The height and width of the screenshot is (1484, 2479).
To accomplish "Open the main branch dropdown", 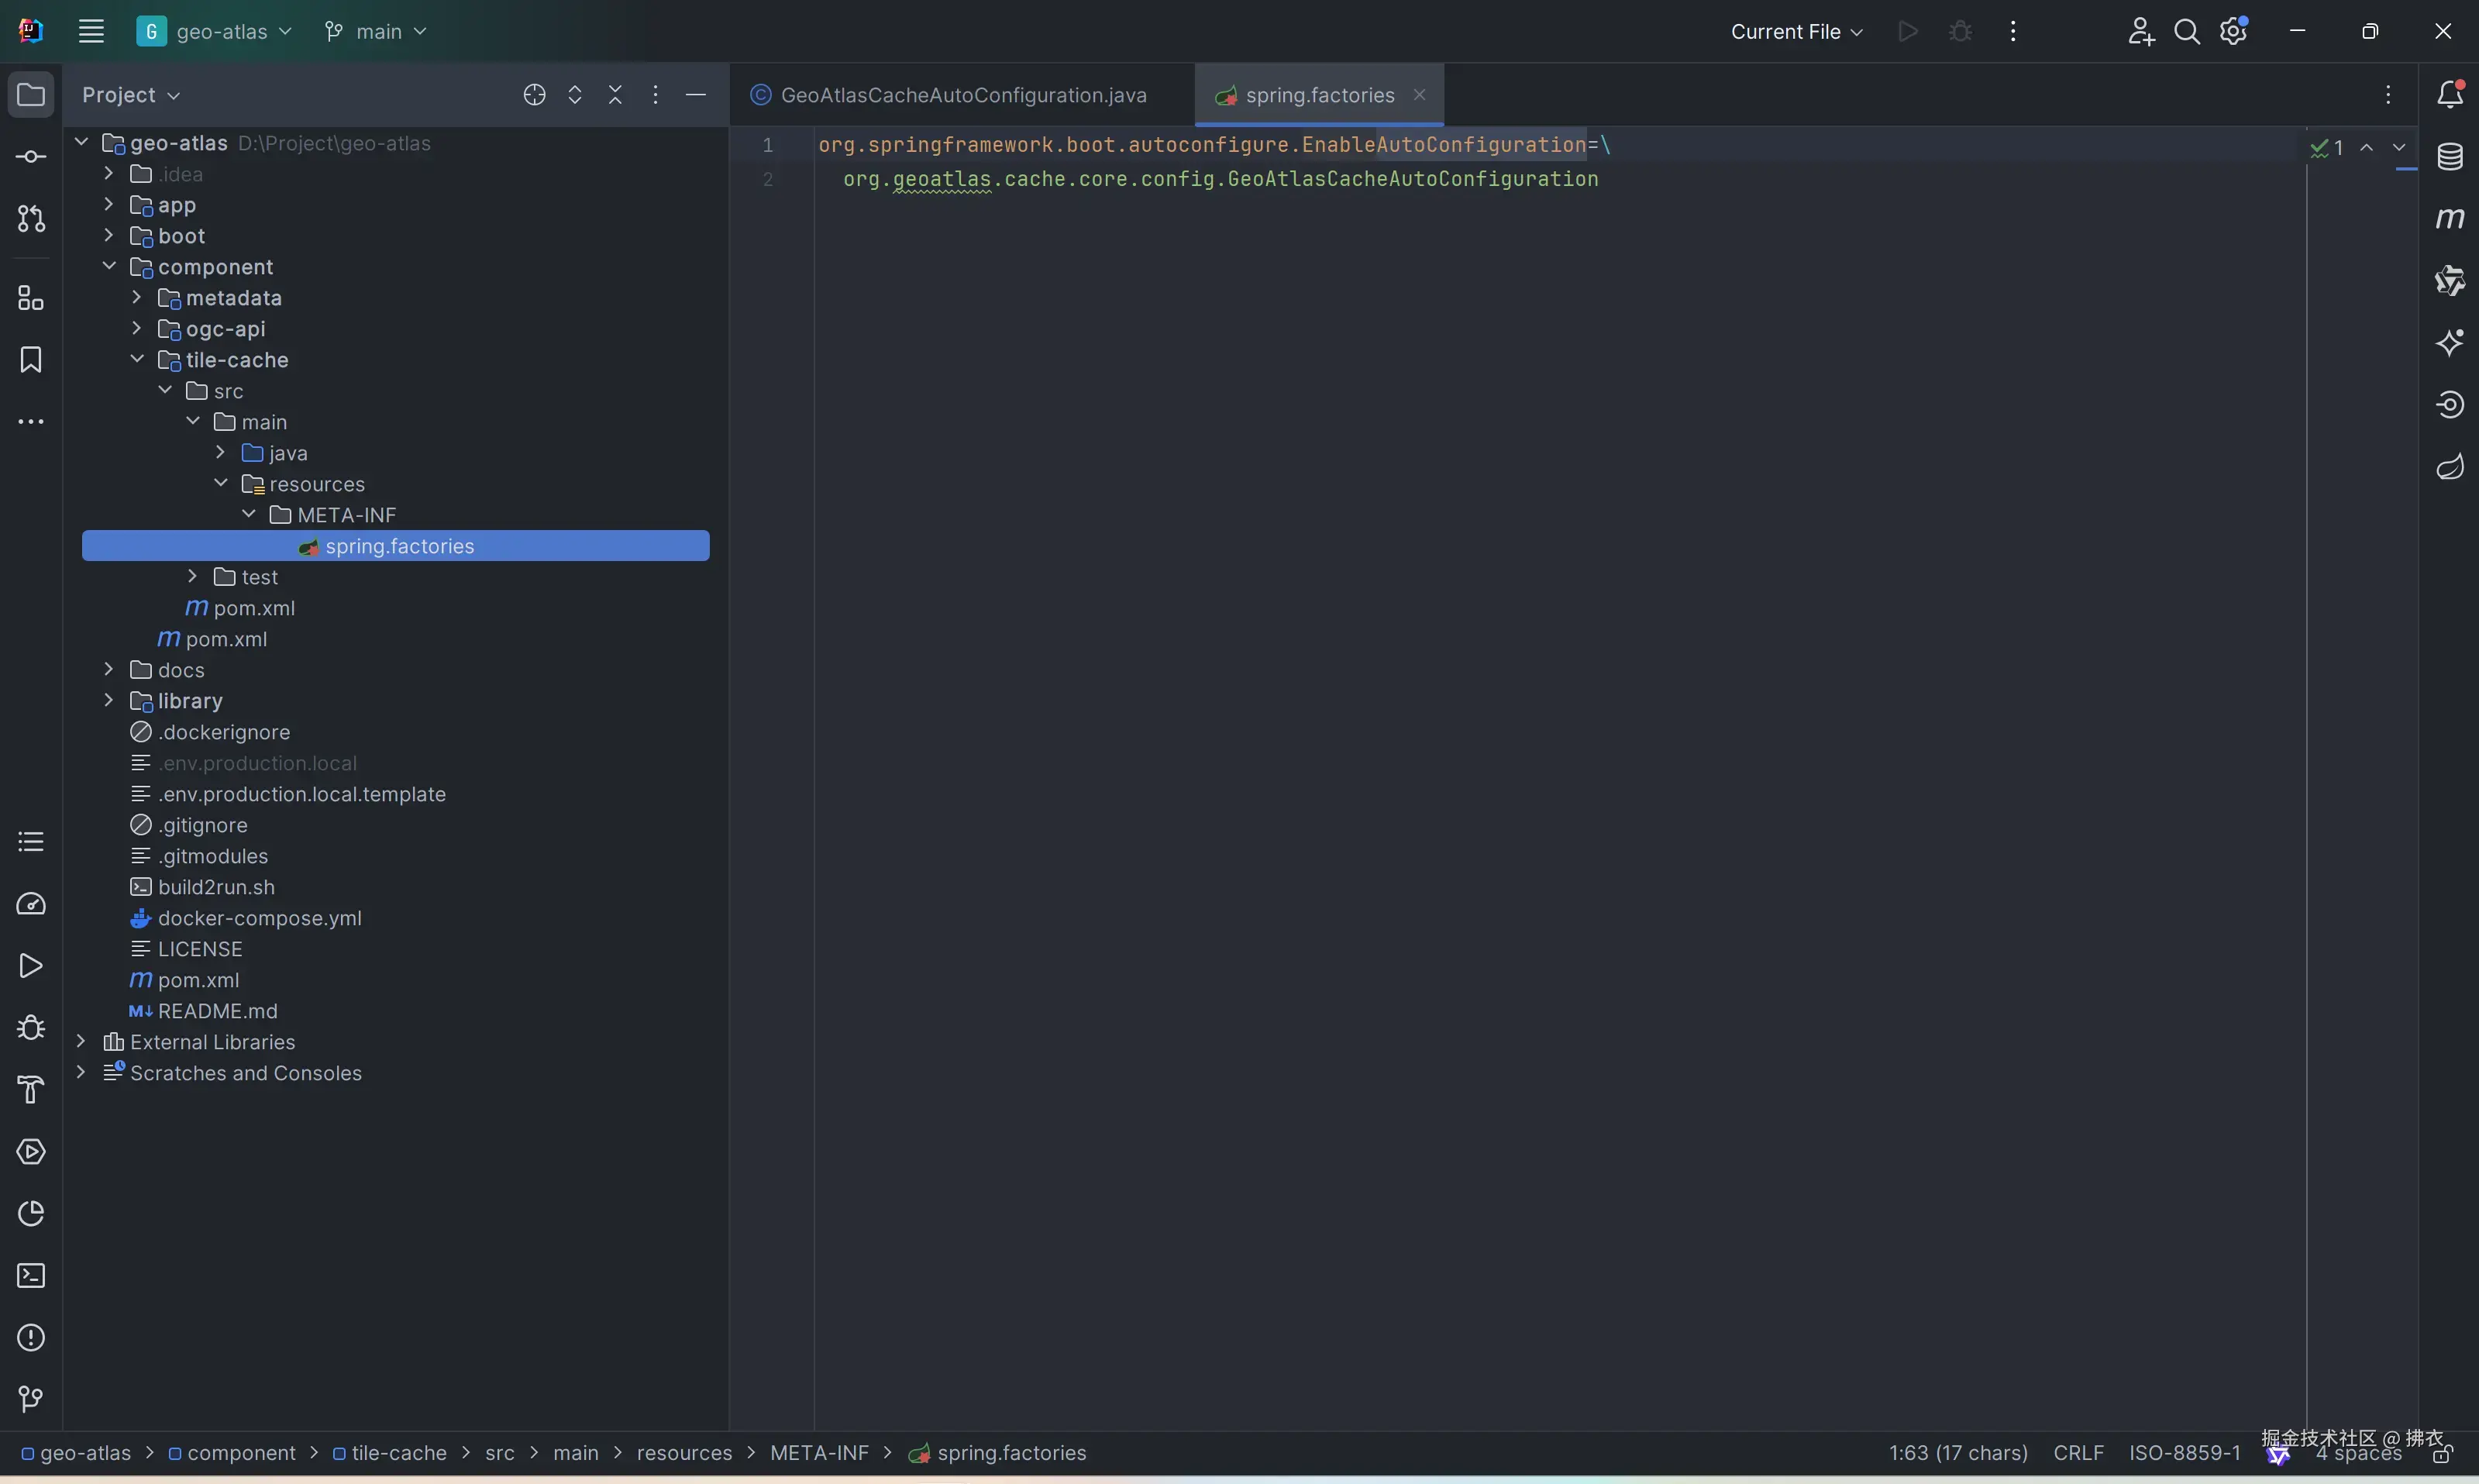I will pyautogui.click(x=377, y=32).
